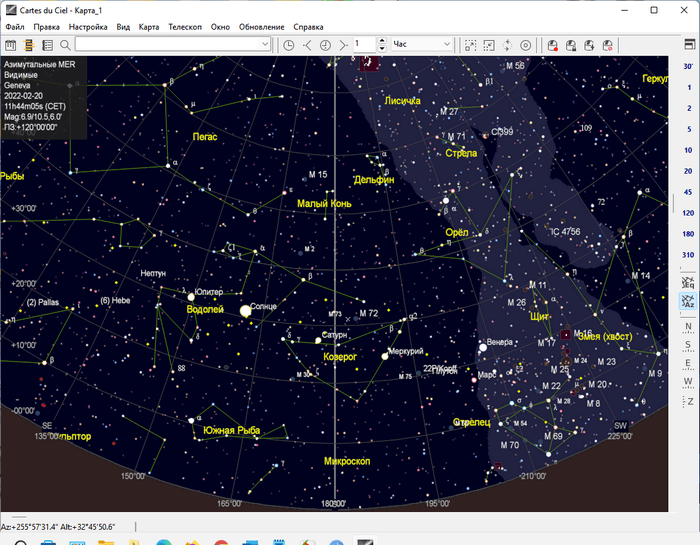Viewport: 700px width, 545px height.
Task: Set field of view to 5 degrees
Action: click(x=689, y=129)
